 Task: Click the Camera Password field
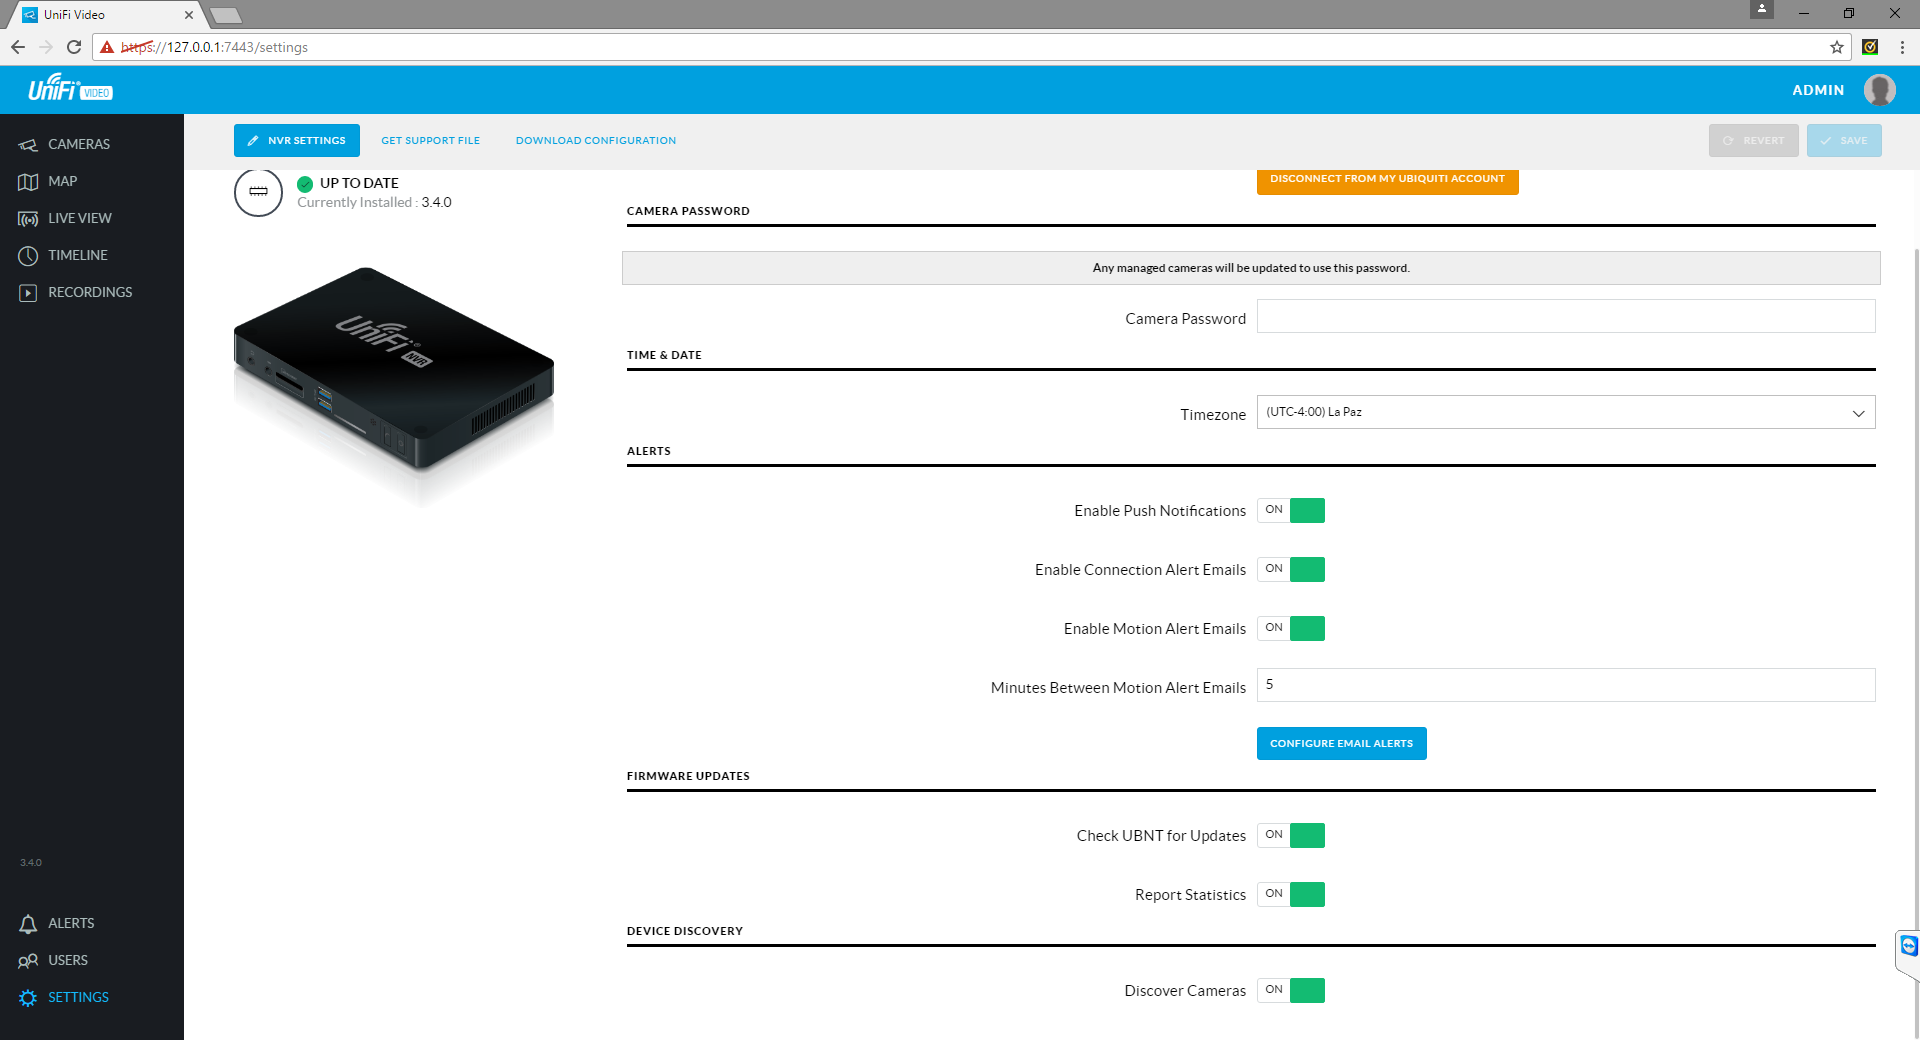(x=1566, y=316)
